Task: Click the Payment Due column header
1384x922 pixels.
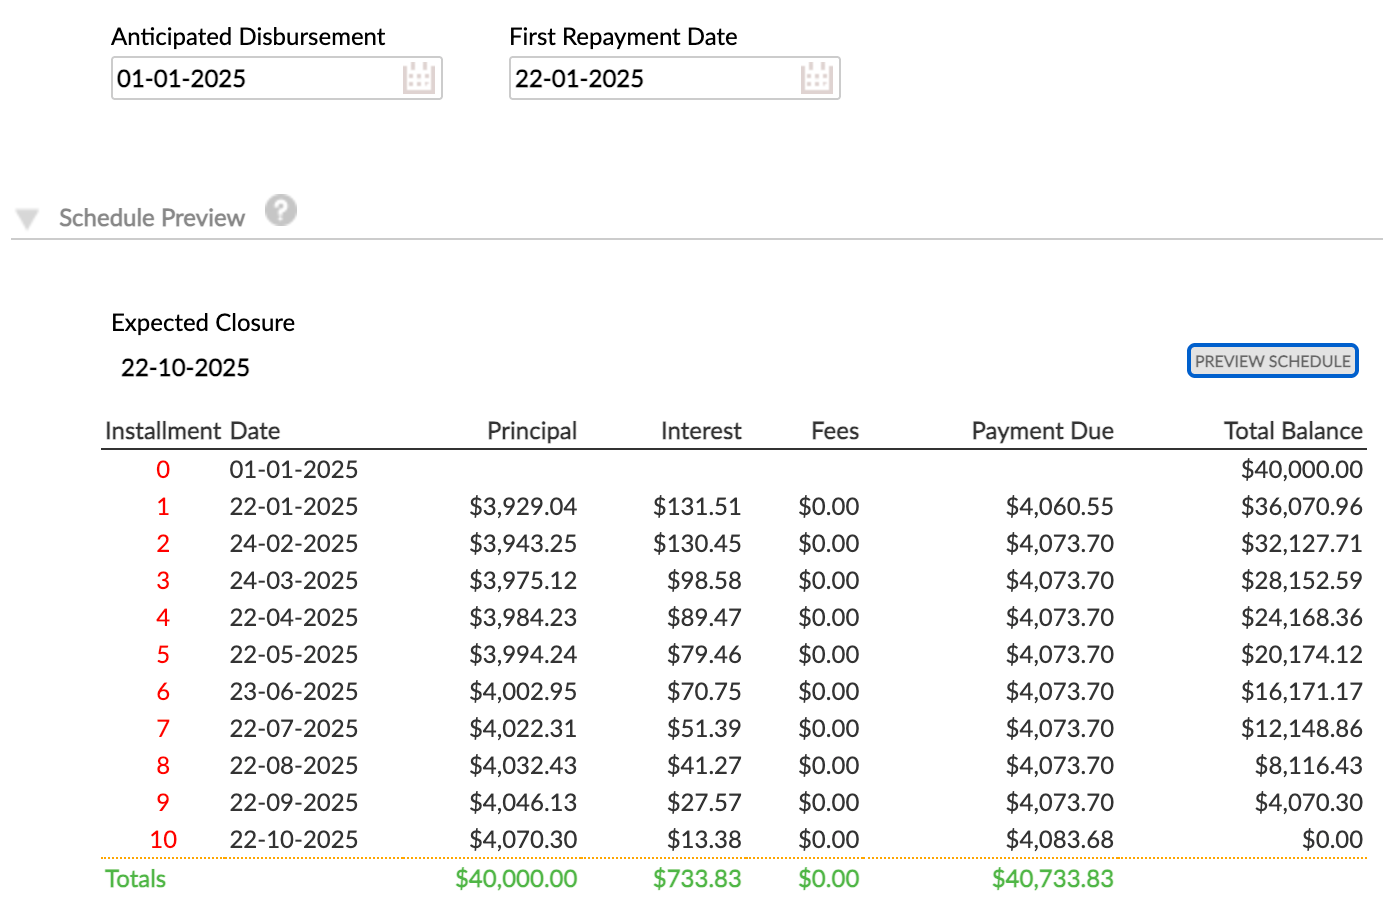Action: pos(1042,431)
